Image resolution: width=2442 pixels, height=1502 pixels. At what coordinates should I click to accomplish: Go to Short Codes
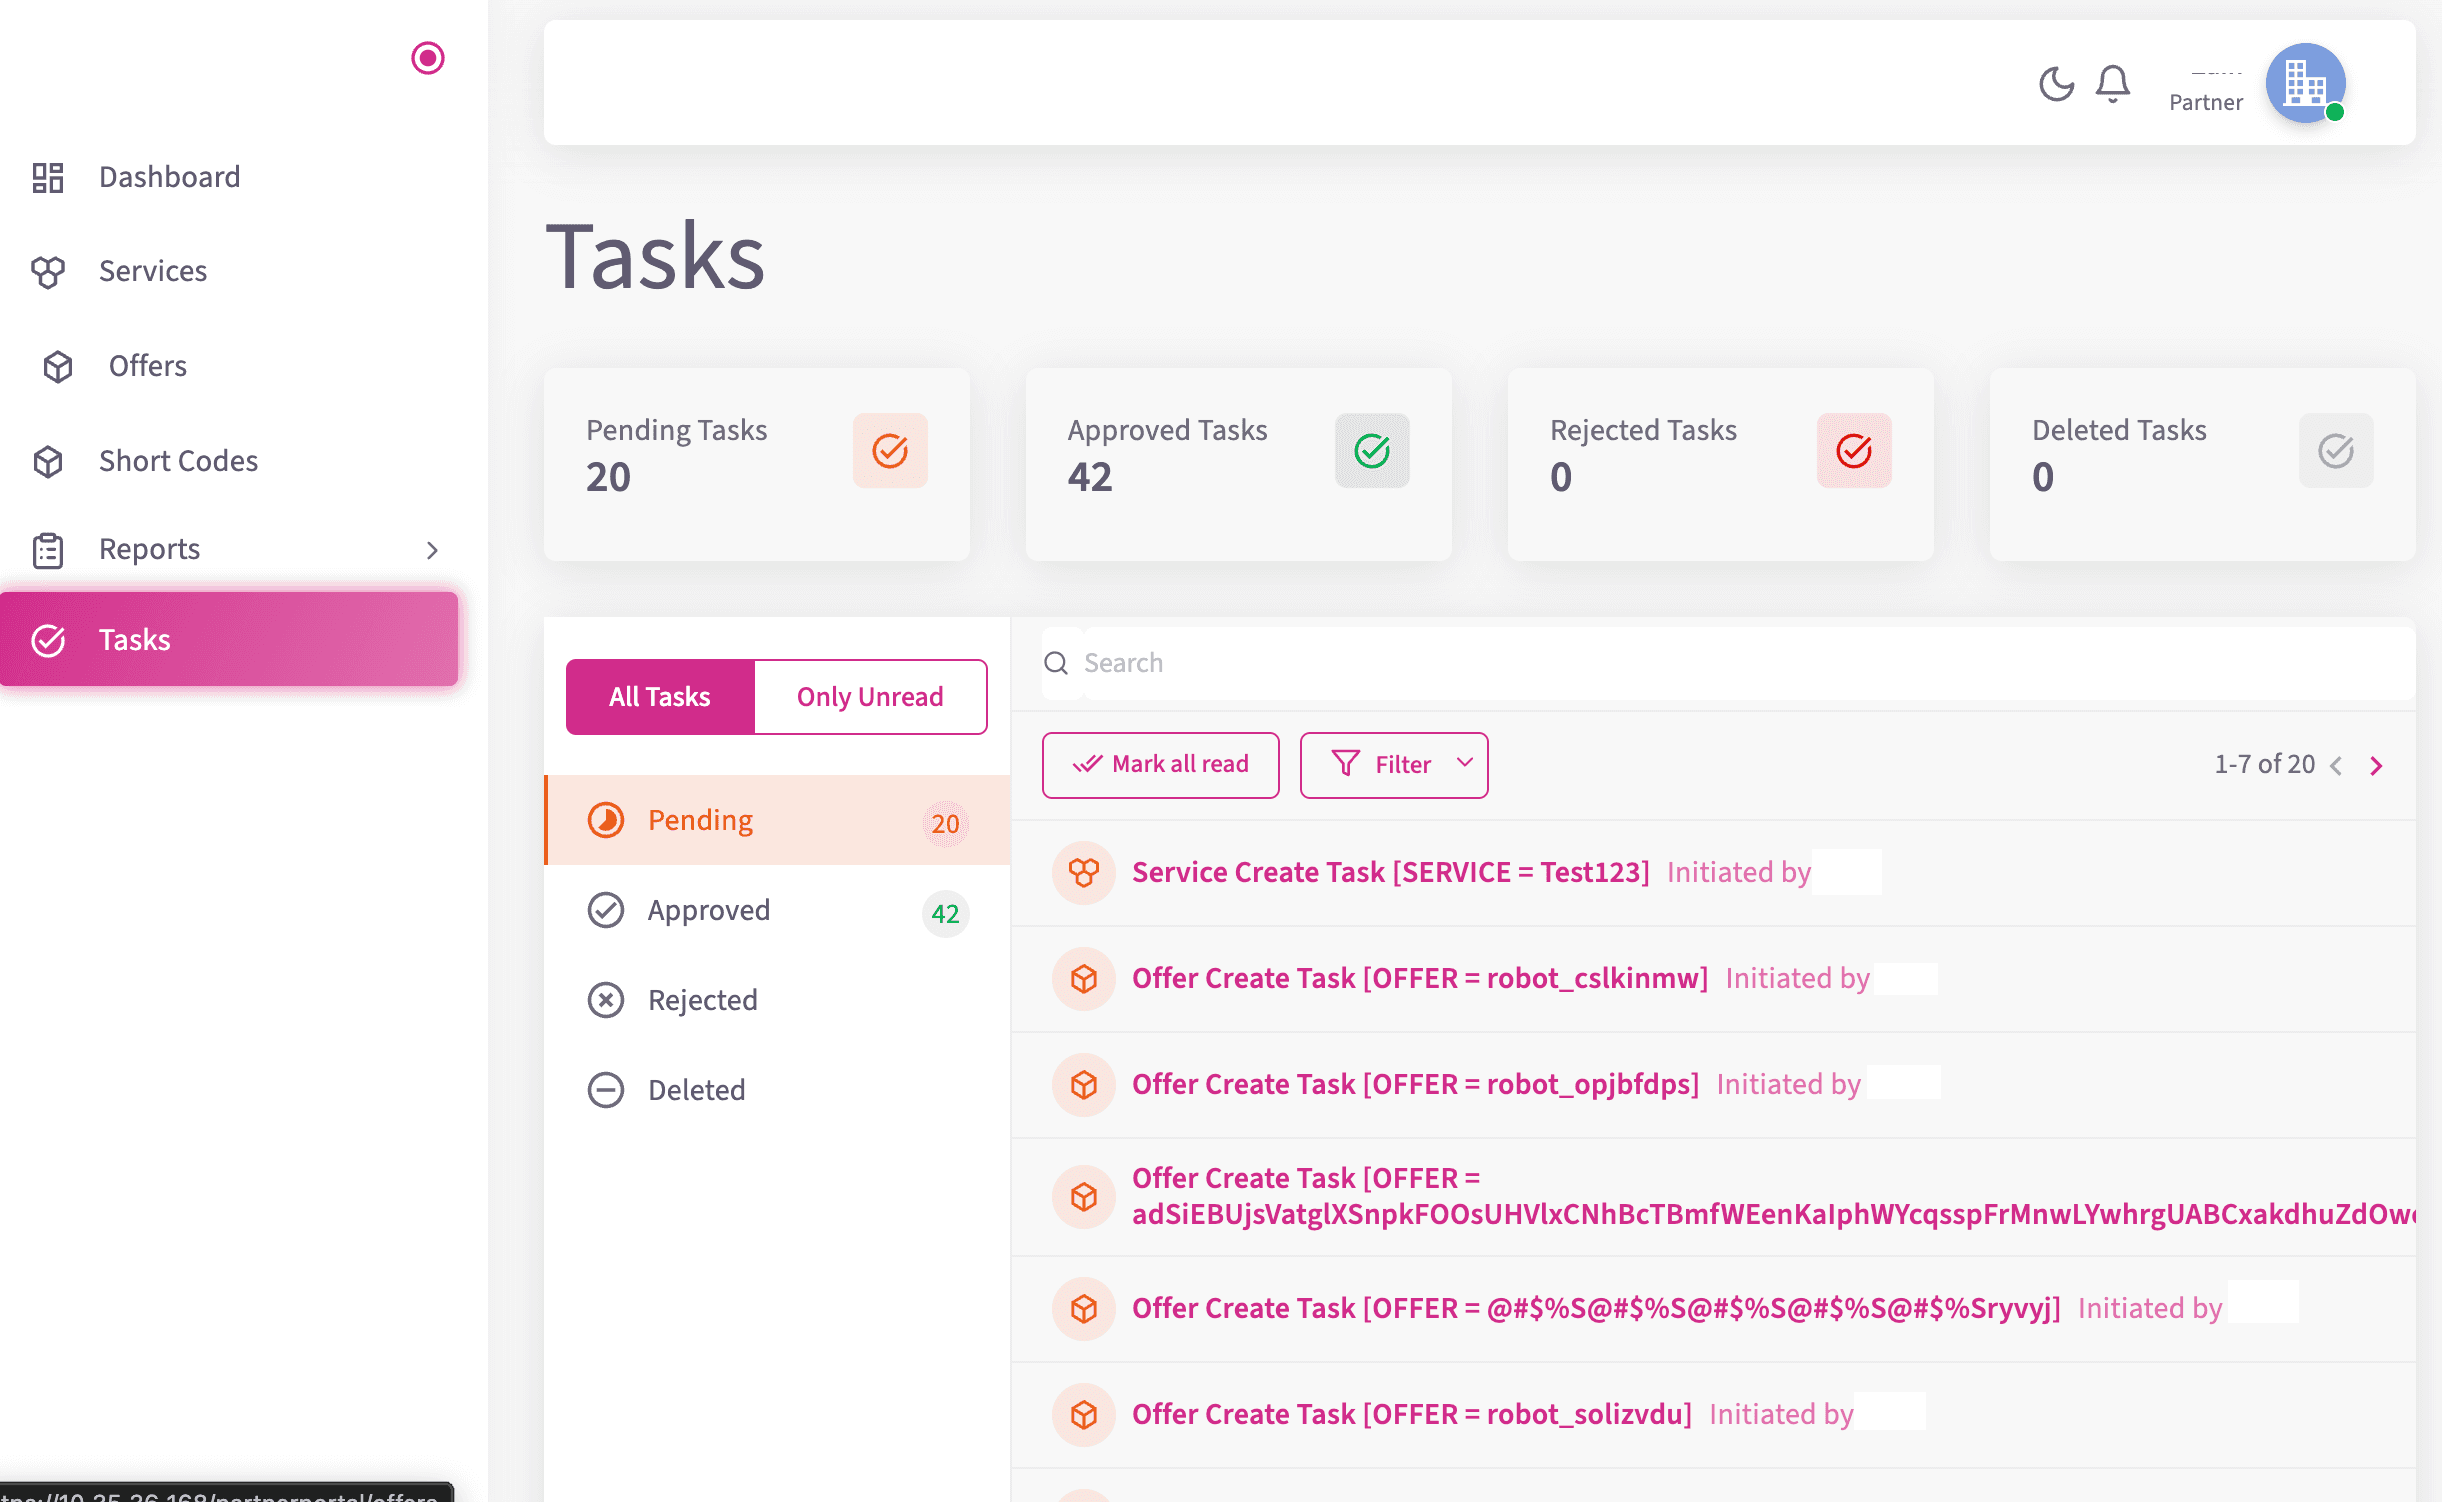coord(178,460)
